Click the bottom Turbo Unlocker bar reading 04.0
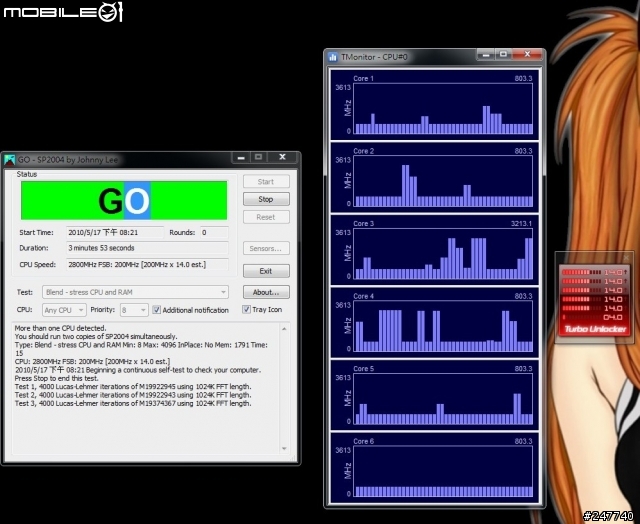 [593, 318]
